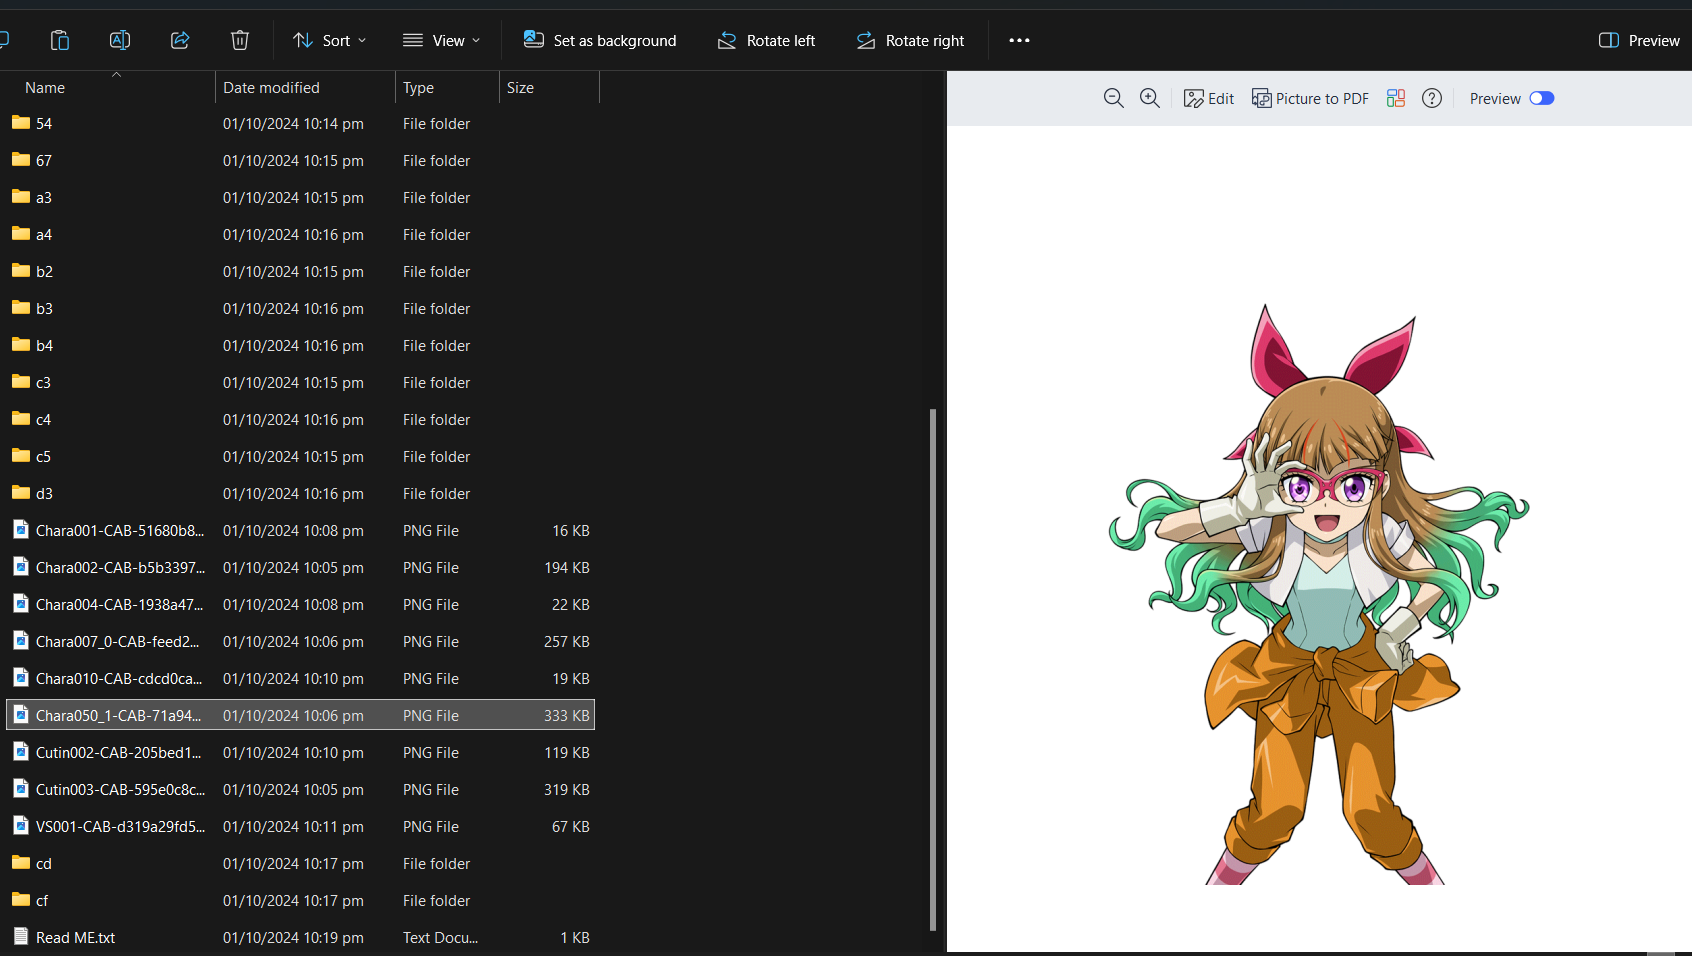Toggle the Preview switch
This screenshot has height=956, width=1692.
1542,98
